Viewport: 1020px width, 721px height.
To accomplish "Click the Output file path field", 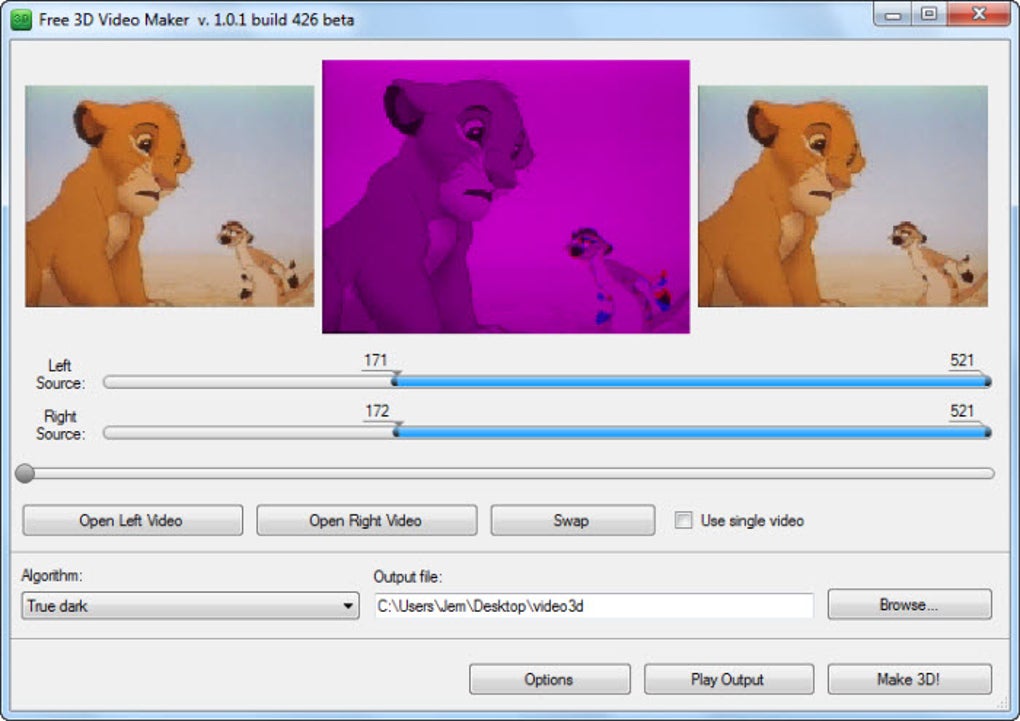I will point(594,606).
